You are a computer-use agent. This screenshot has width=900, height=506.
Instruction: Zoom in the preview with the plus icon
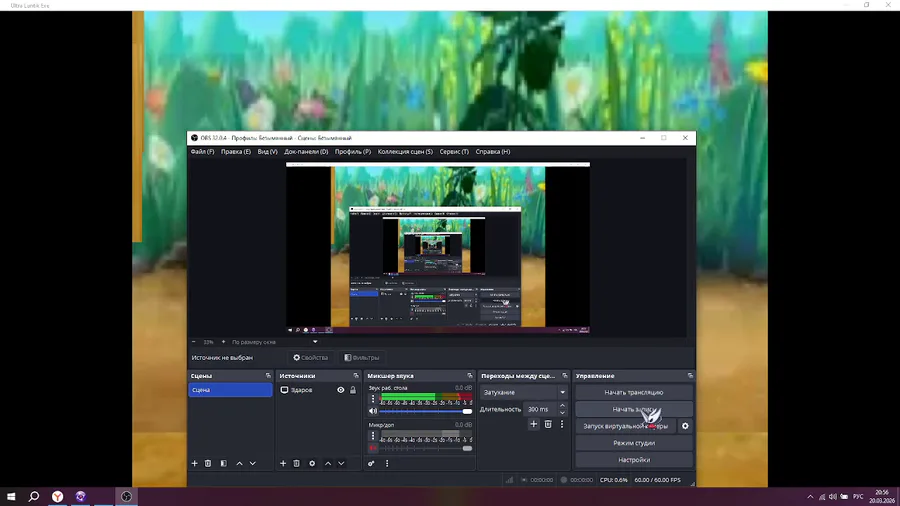coord(223,342)
